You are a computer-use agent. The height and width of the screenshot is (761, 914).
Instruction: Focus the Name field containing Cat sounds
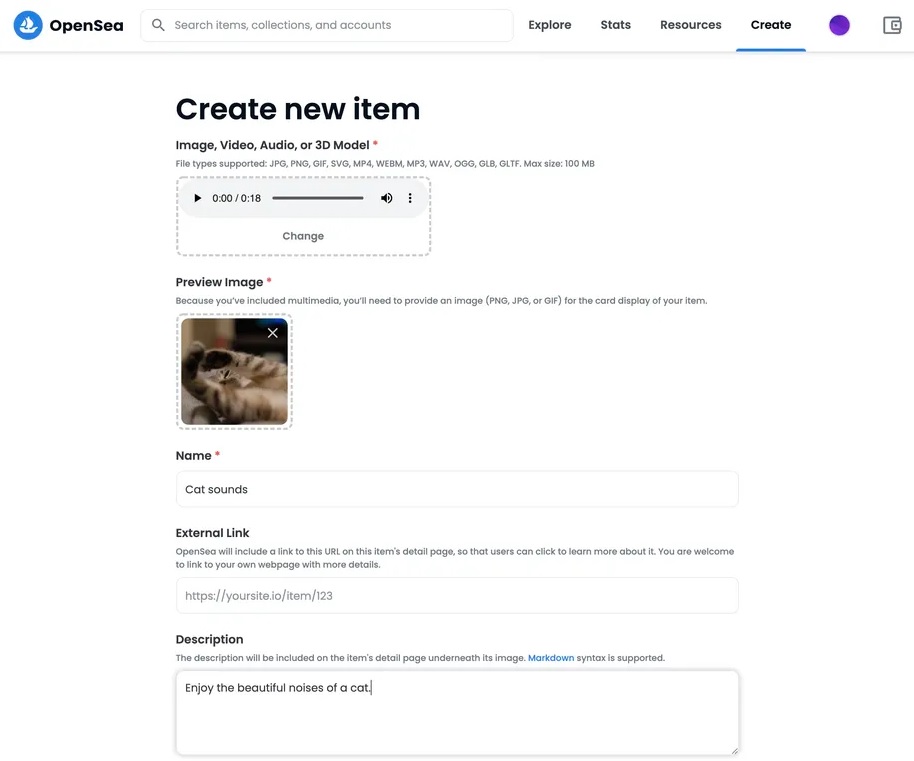coord(457,489)
